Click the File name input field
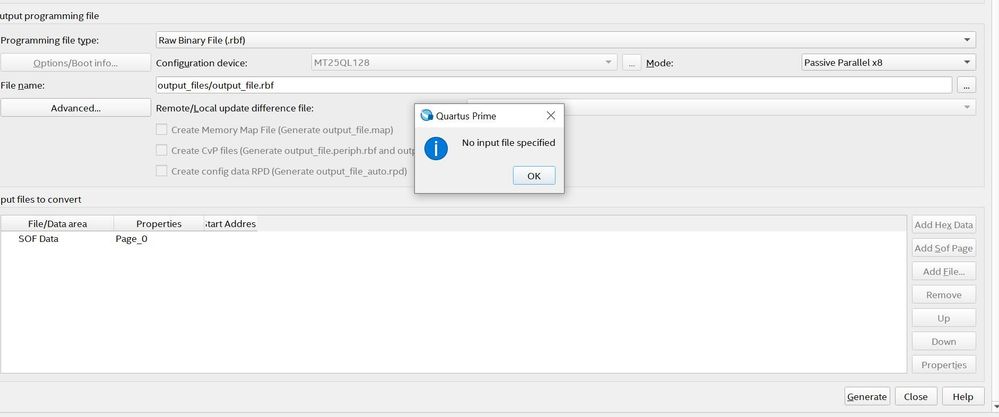 (x=554, y=85)
